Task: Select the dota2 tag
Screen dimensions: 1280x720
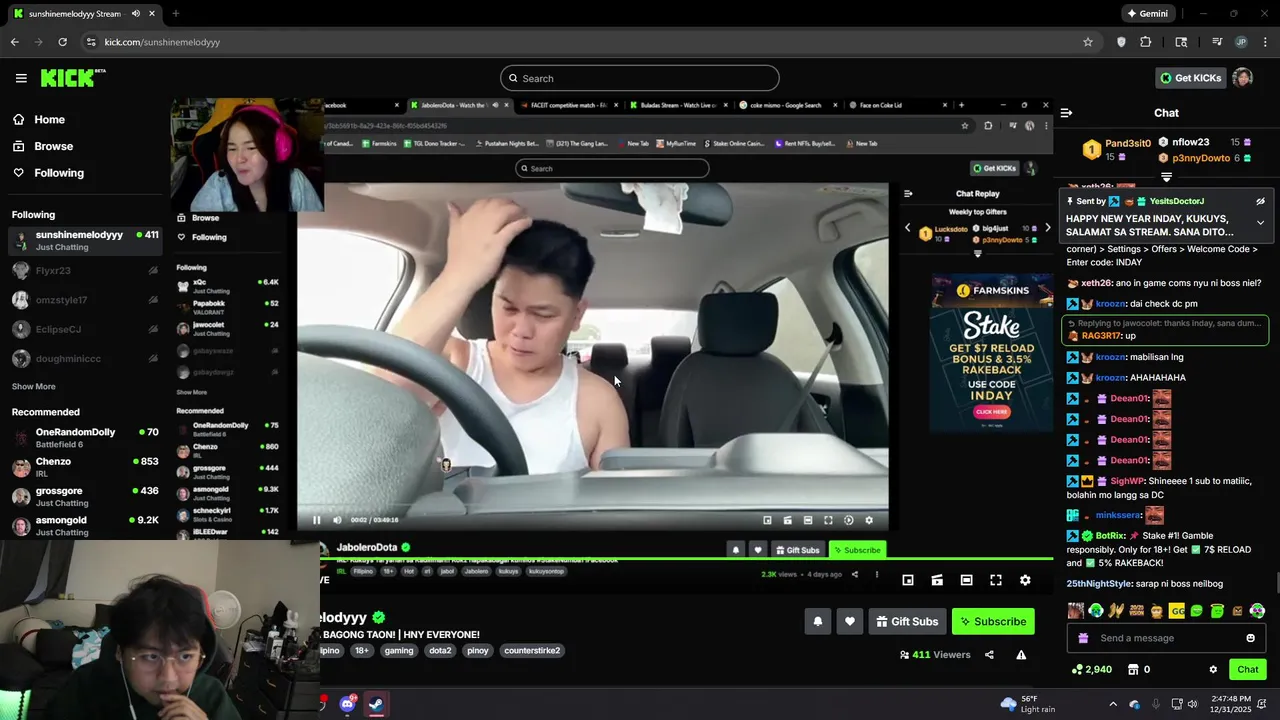Action: click(440, 650)
